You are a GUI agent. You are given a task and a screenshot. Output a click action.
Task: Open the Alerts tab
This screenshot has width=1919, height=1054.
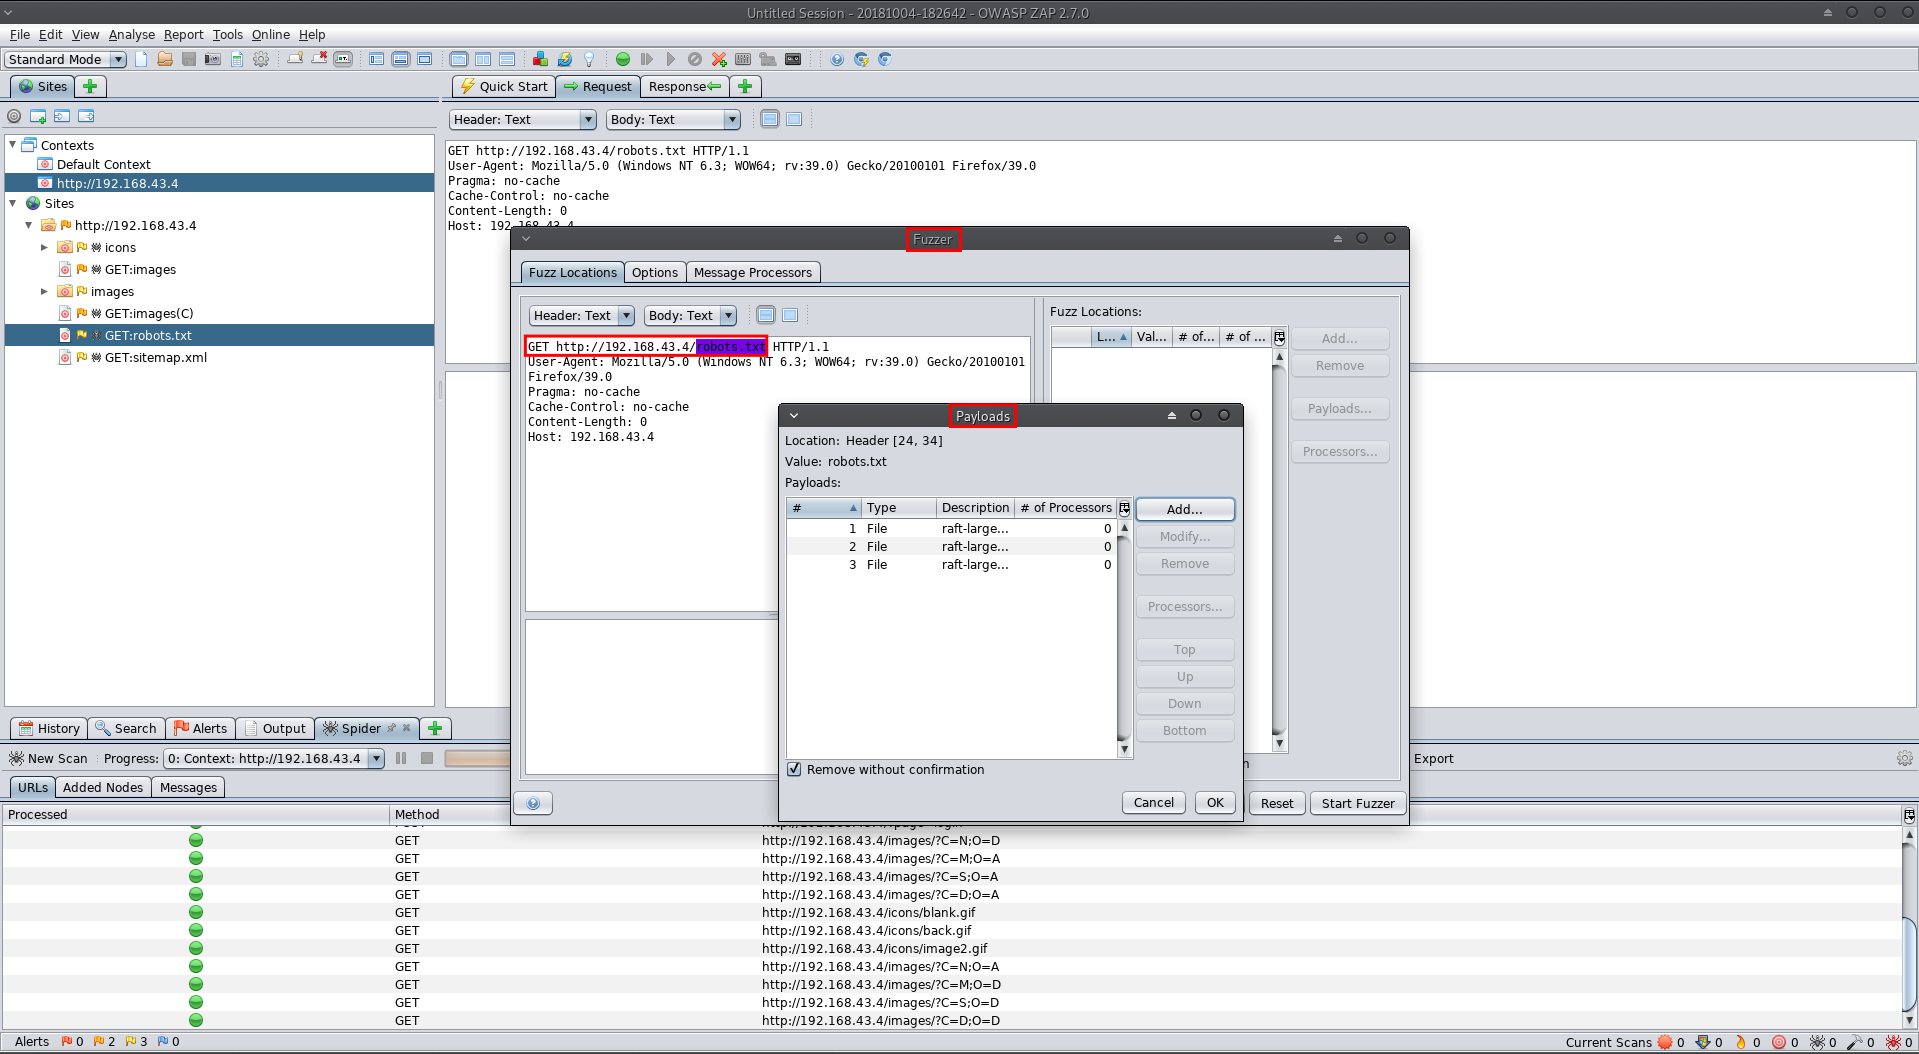click(x=201, y=728)
